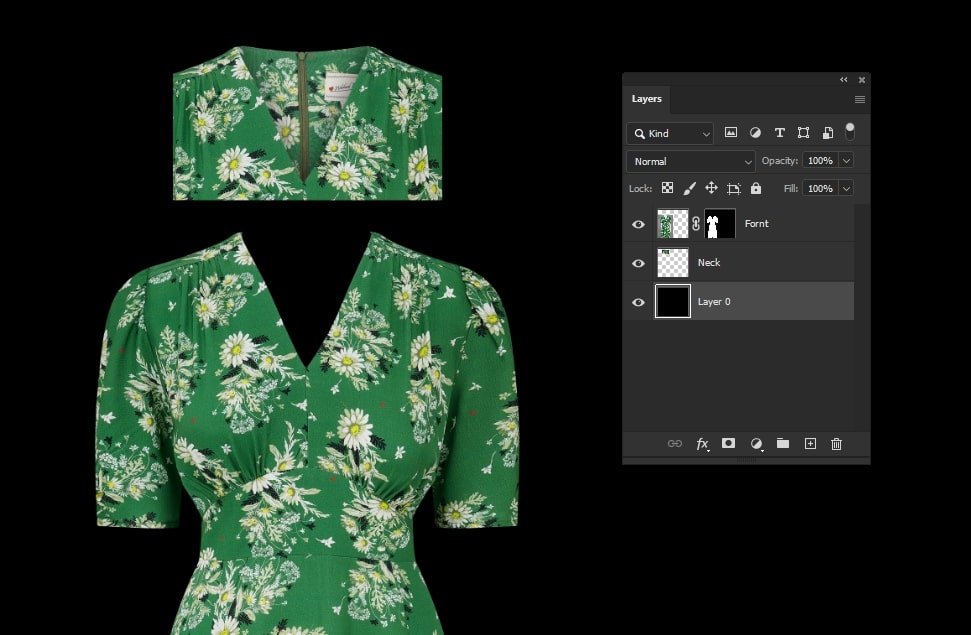This screenshot has width=971, height=635.
Task: Collapse the Layers panel to icons
Action: coord(843,79)
